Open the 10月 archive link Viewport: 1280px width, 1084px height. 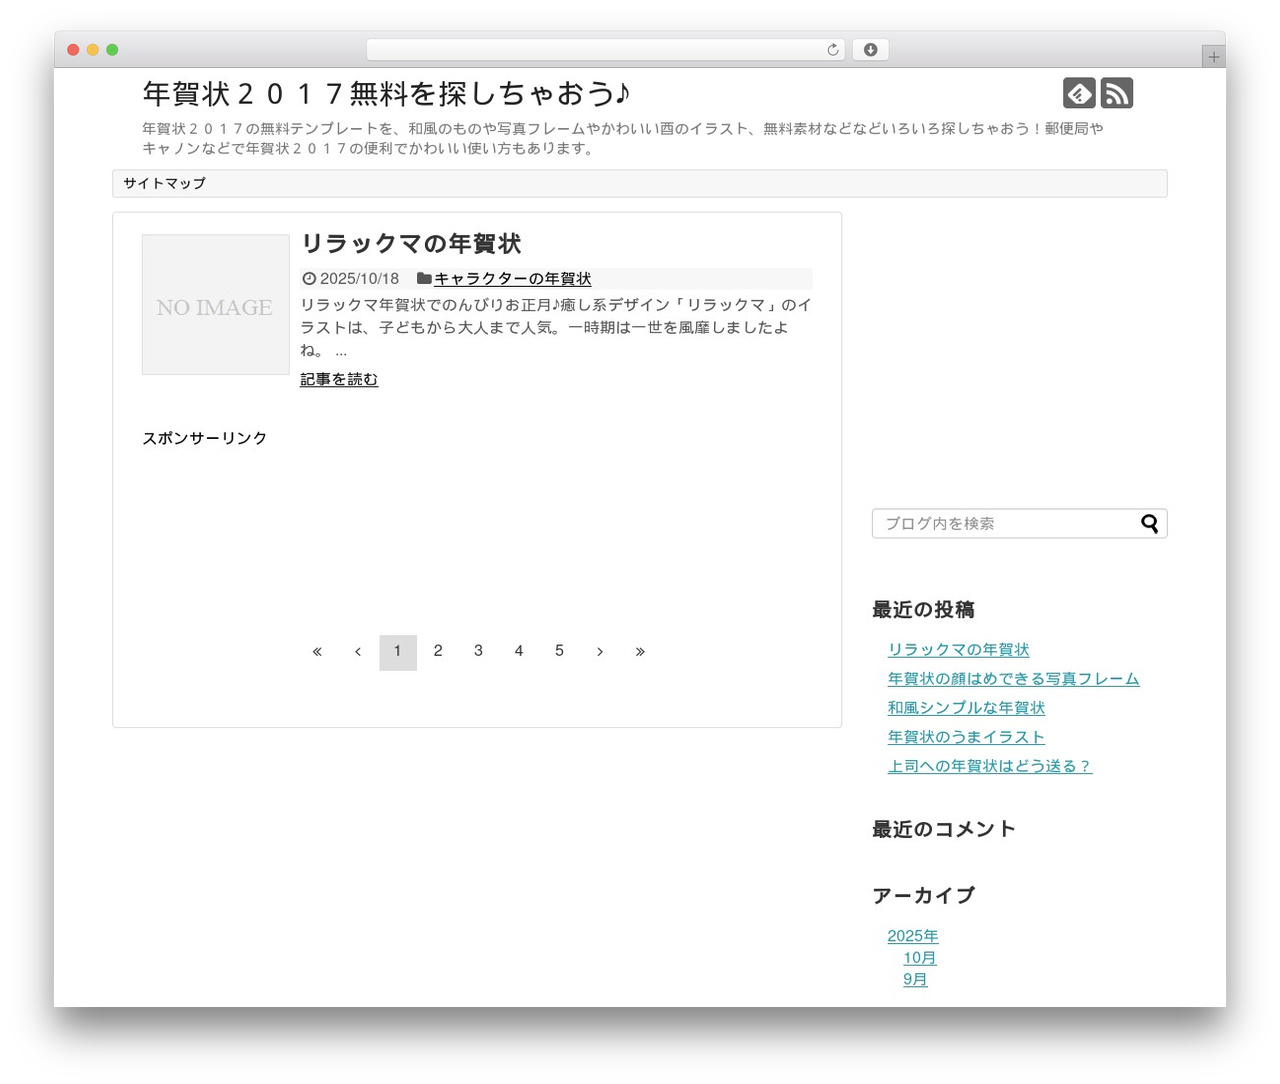920,958
